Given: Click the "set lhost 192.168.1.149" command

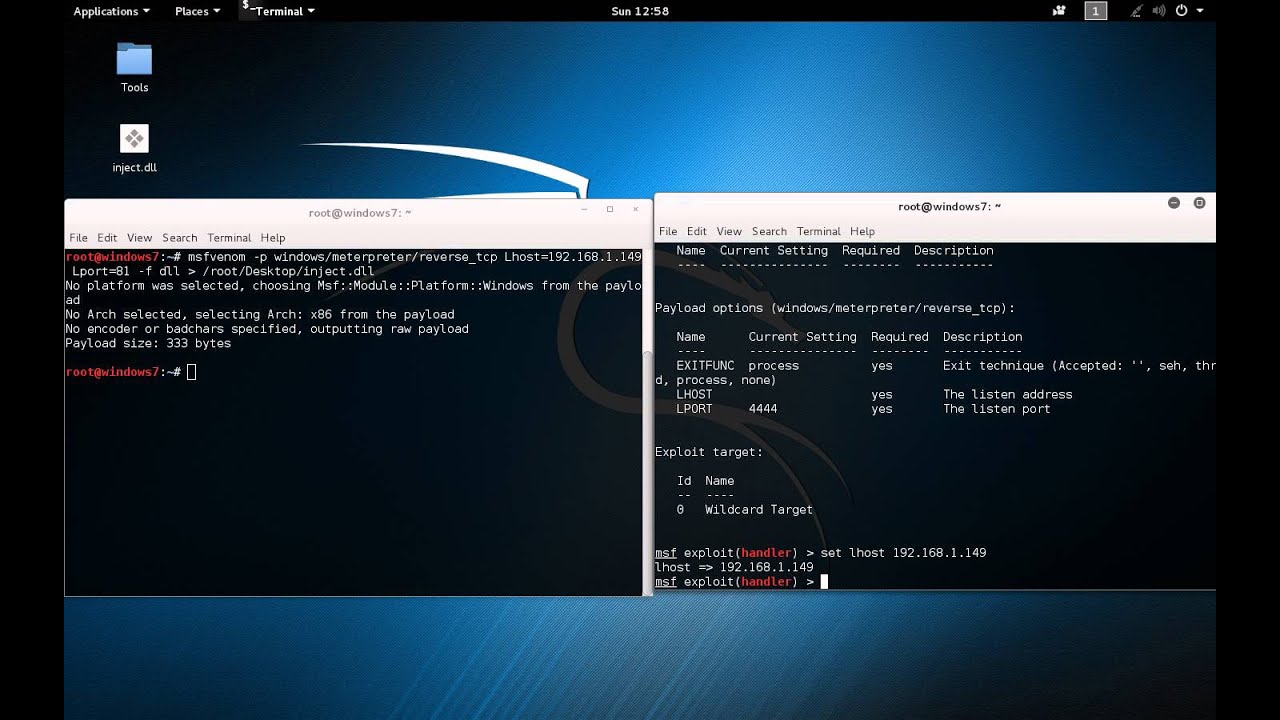Looking at the screenshot, I should (x=903, y=553).
